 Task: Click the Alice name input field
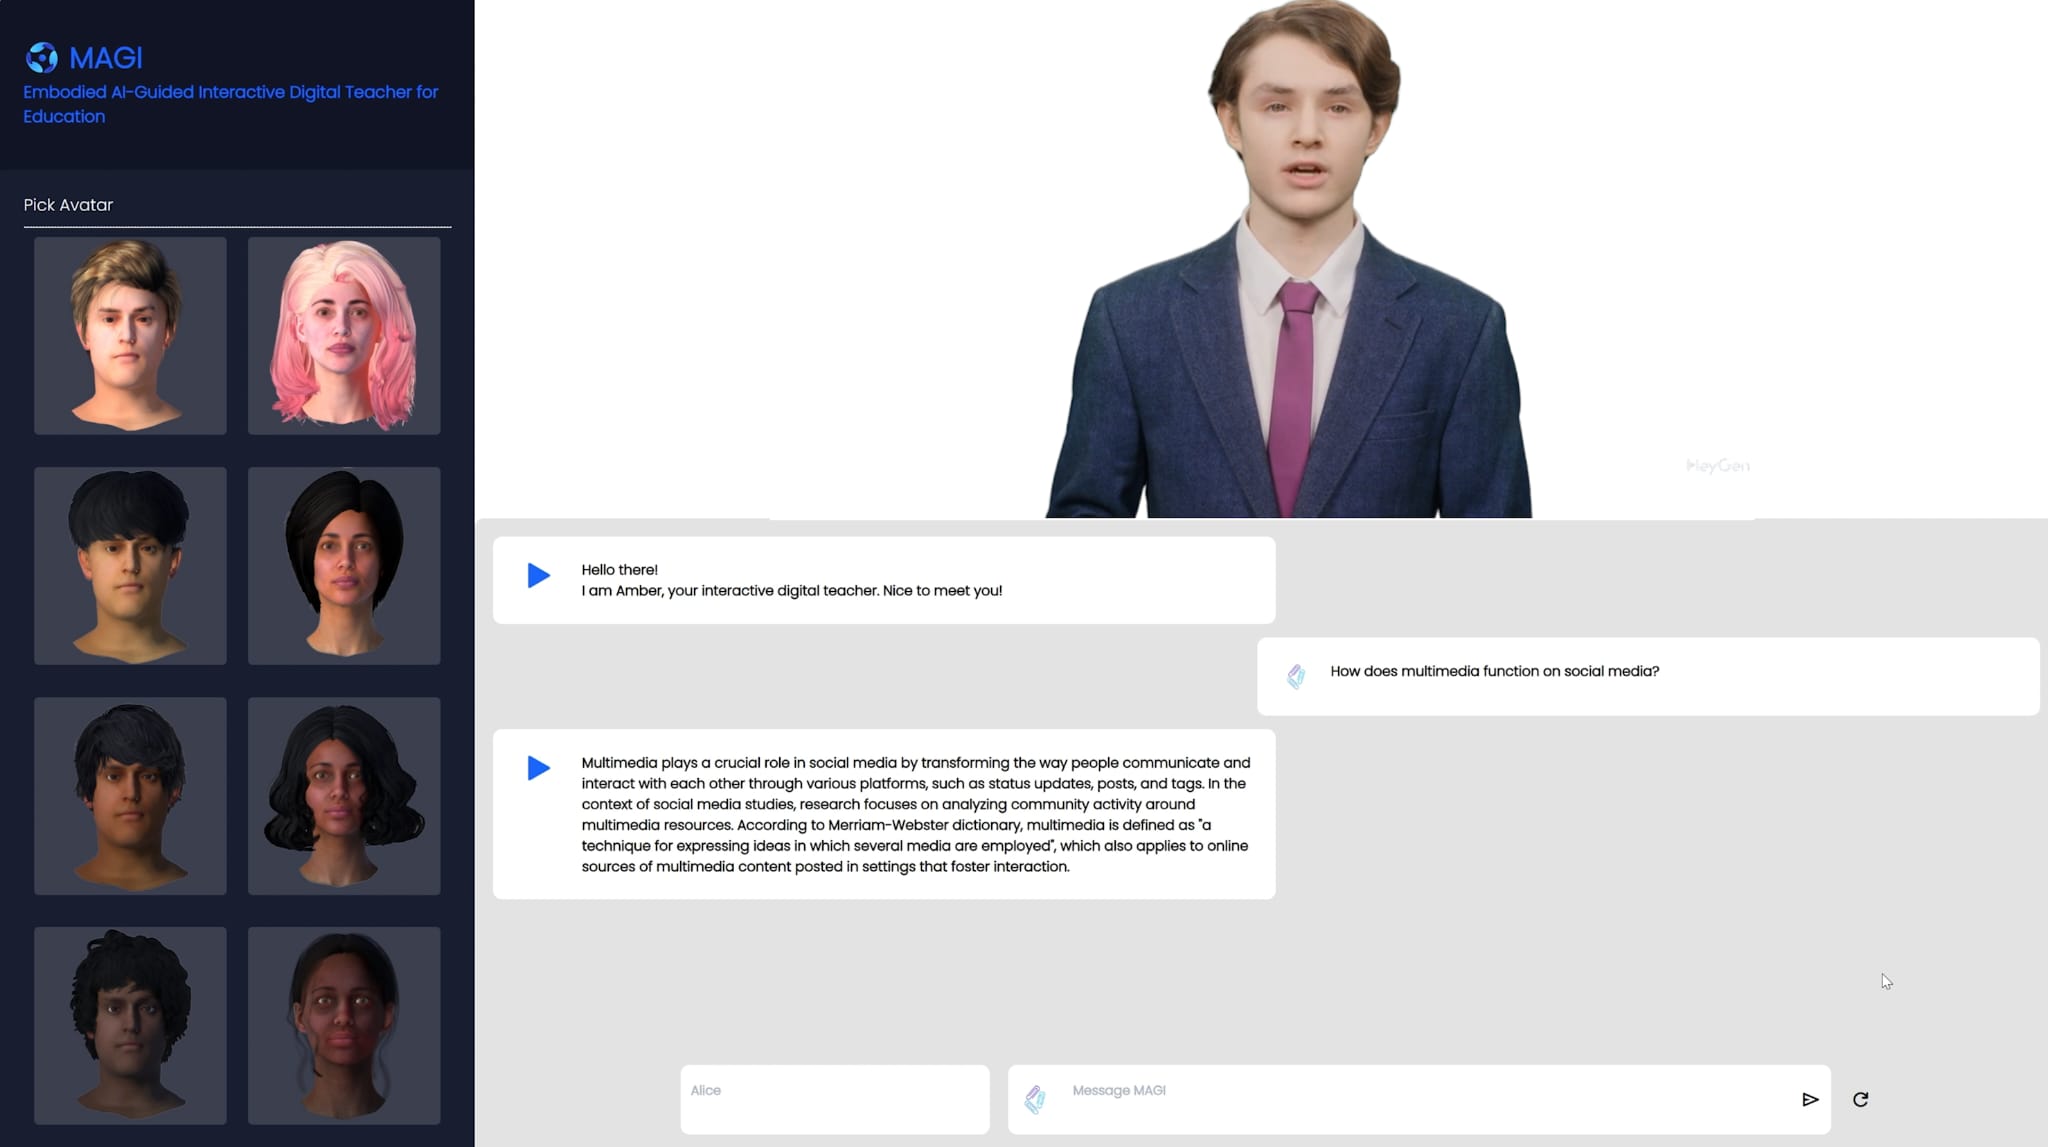click(835, 1098)
